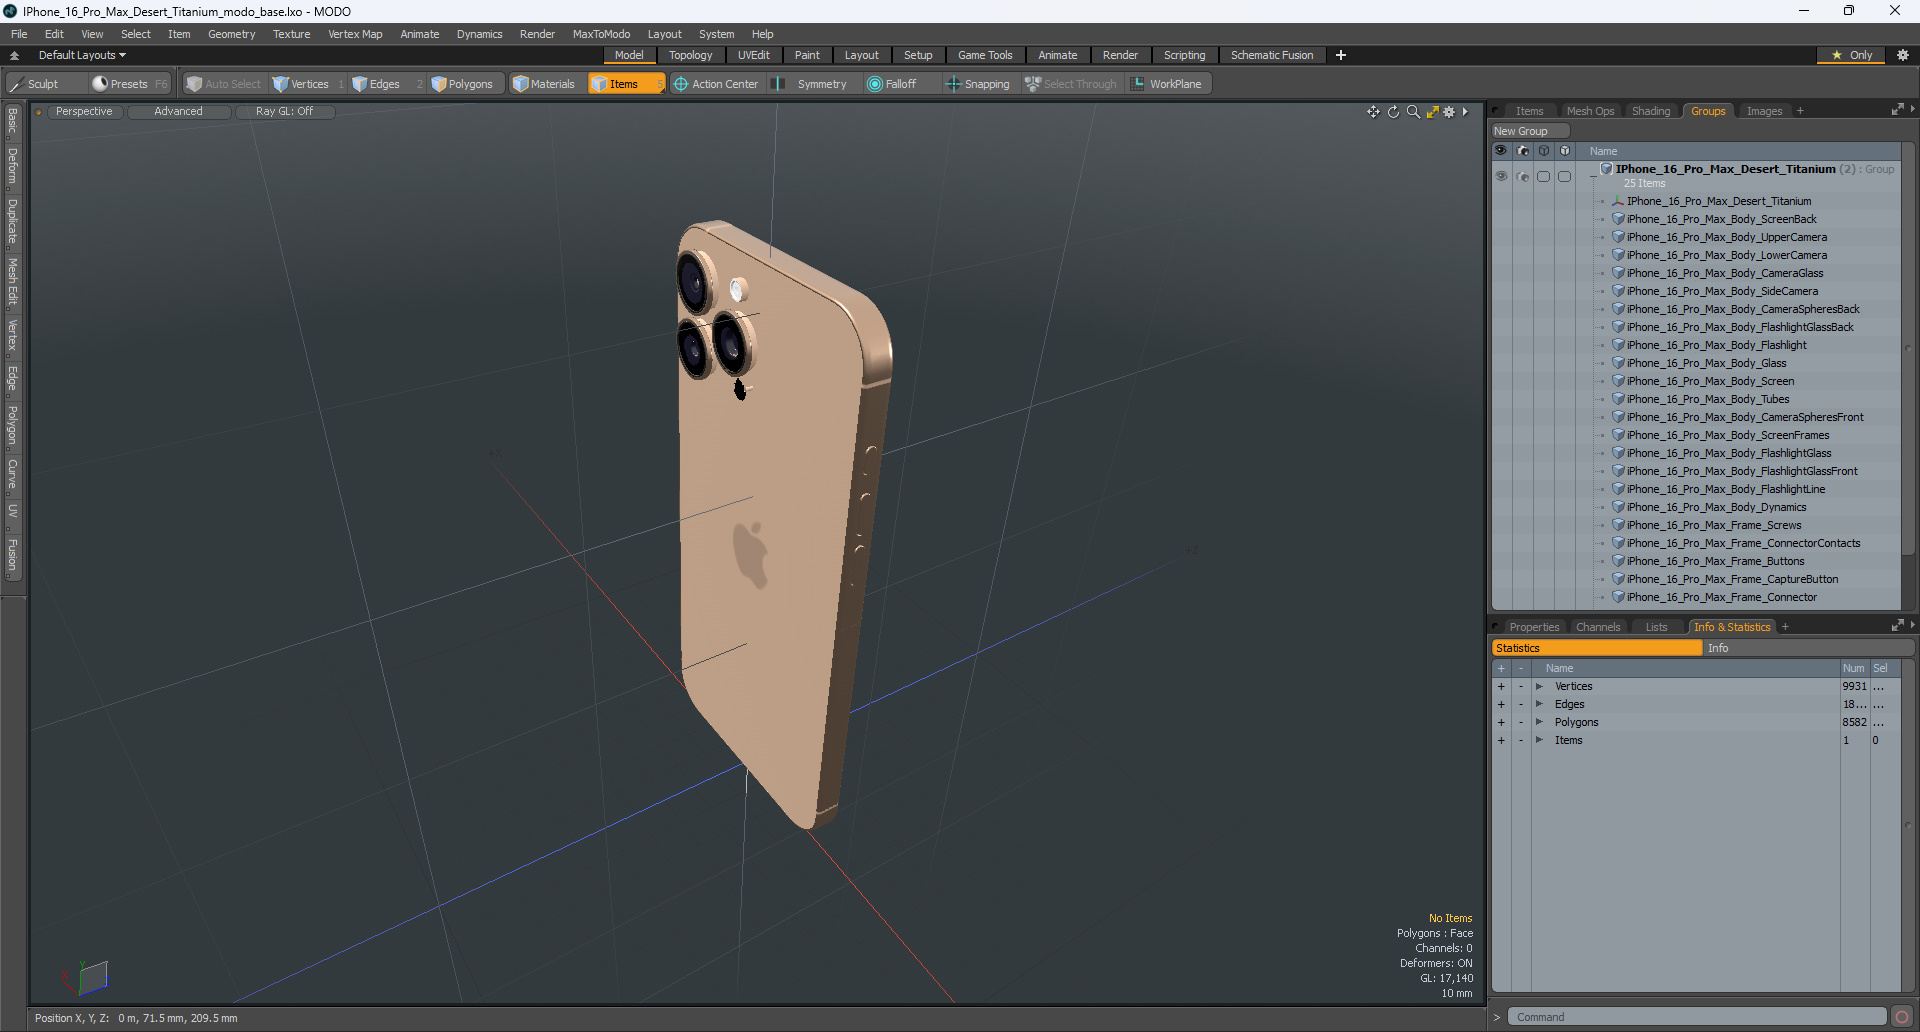Click the New Group button
This screenshot has height=1032, width=1920.
point(1529,131)
